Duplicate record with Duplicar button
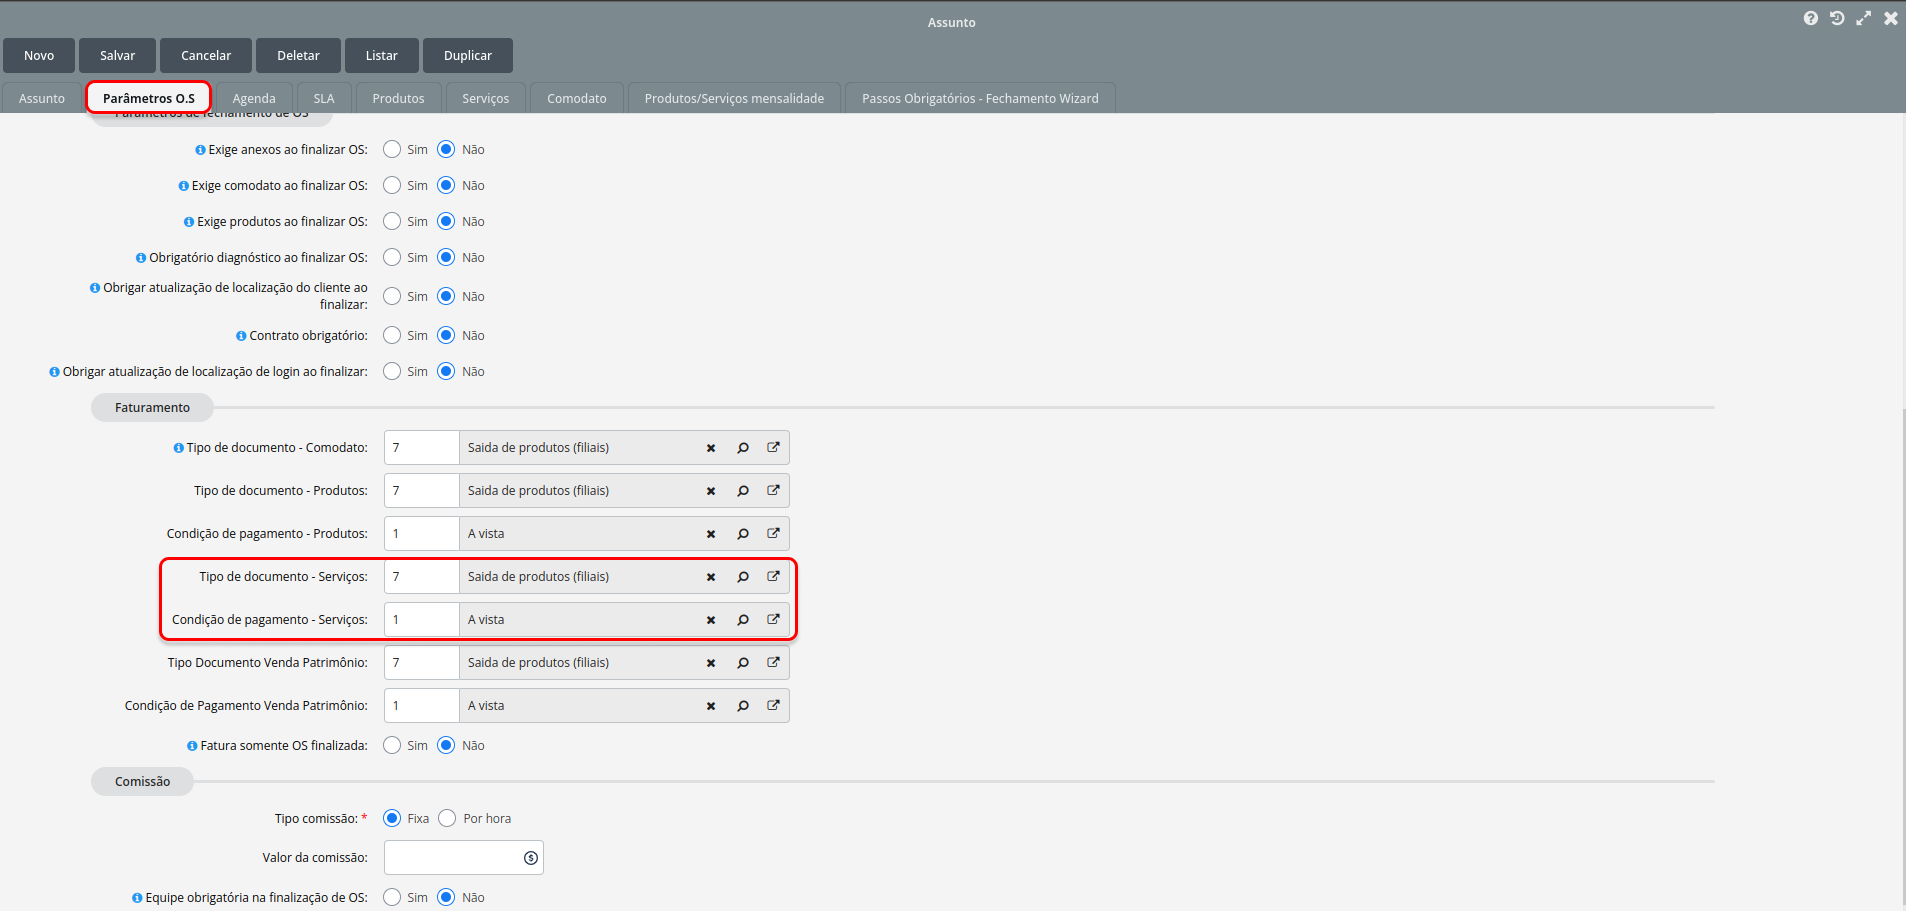Viewport: 1906px width, 911px height. click(468, 56)
